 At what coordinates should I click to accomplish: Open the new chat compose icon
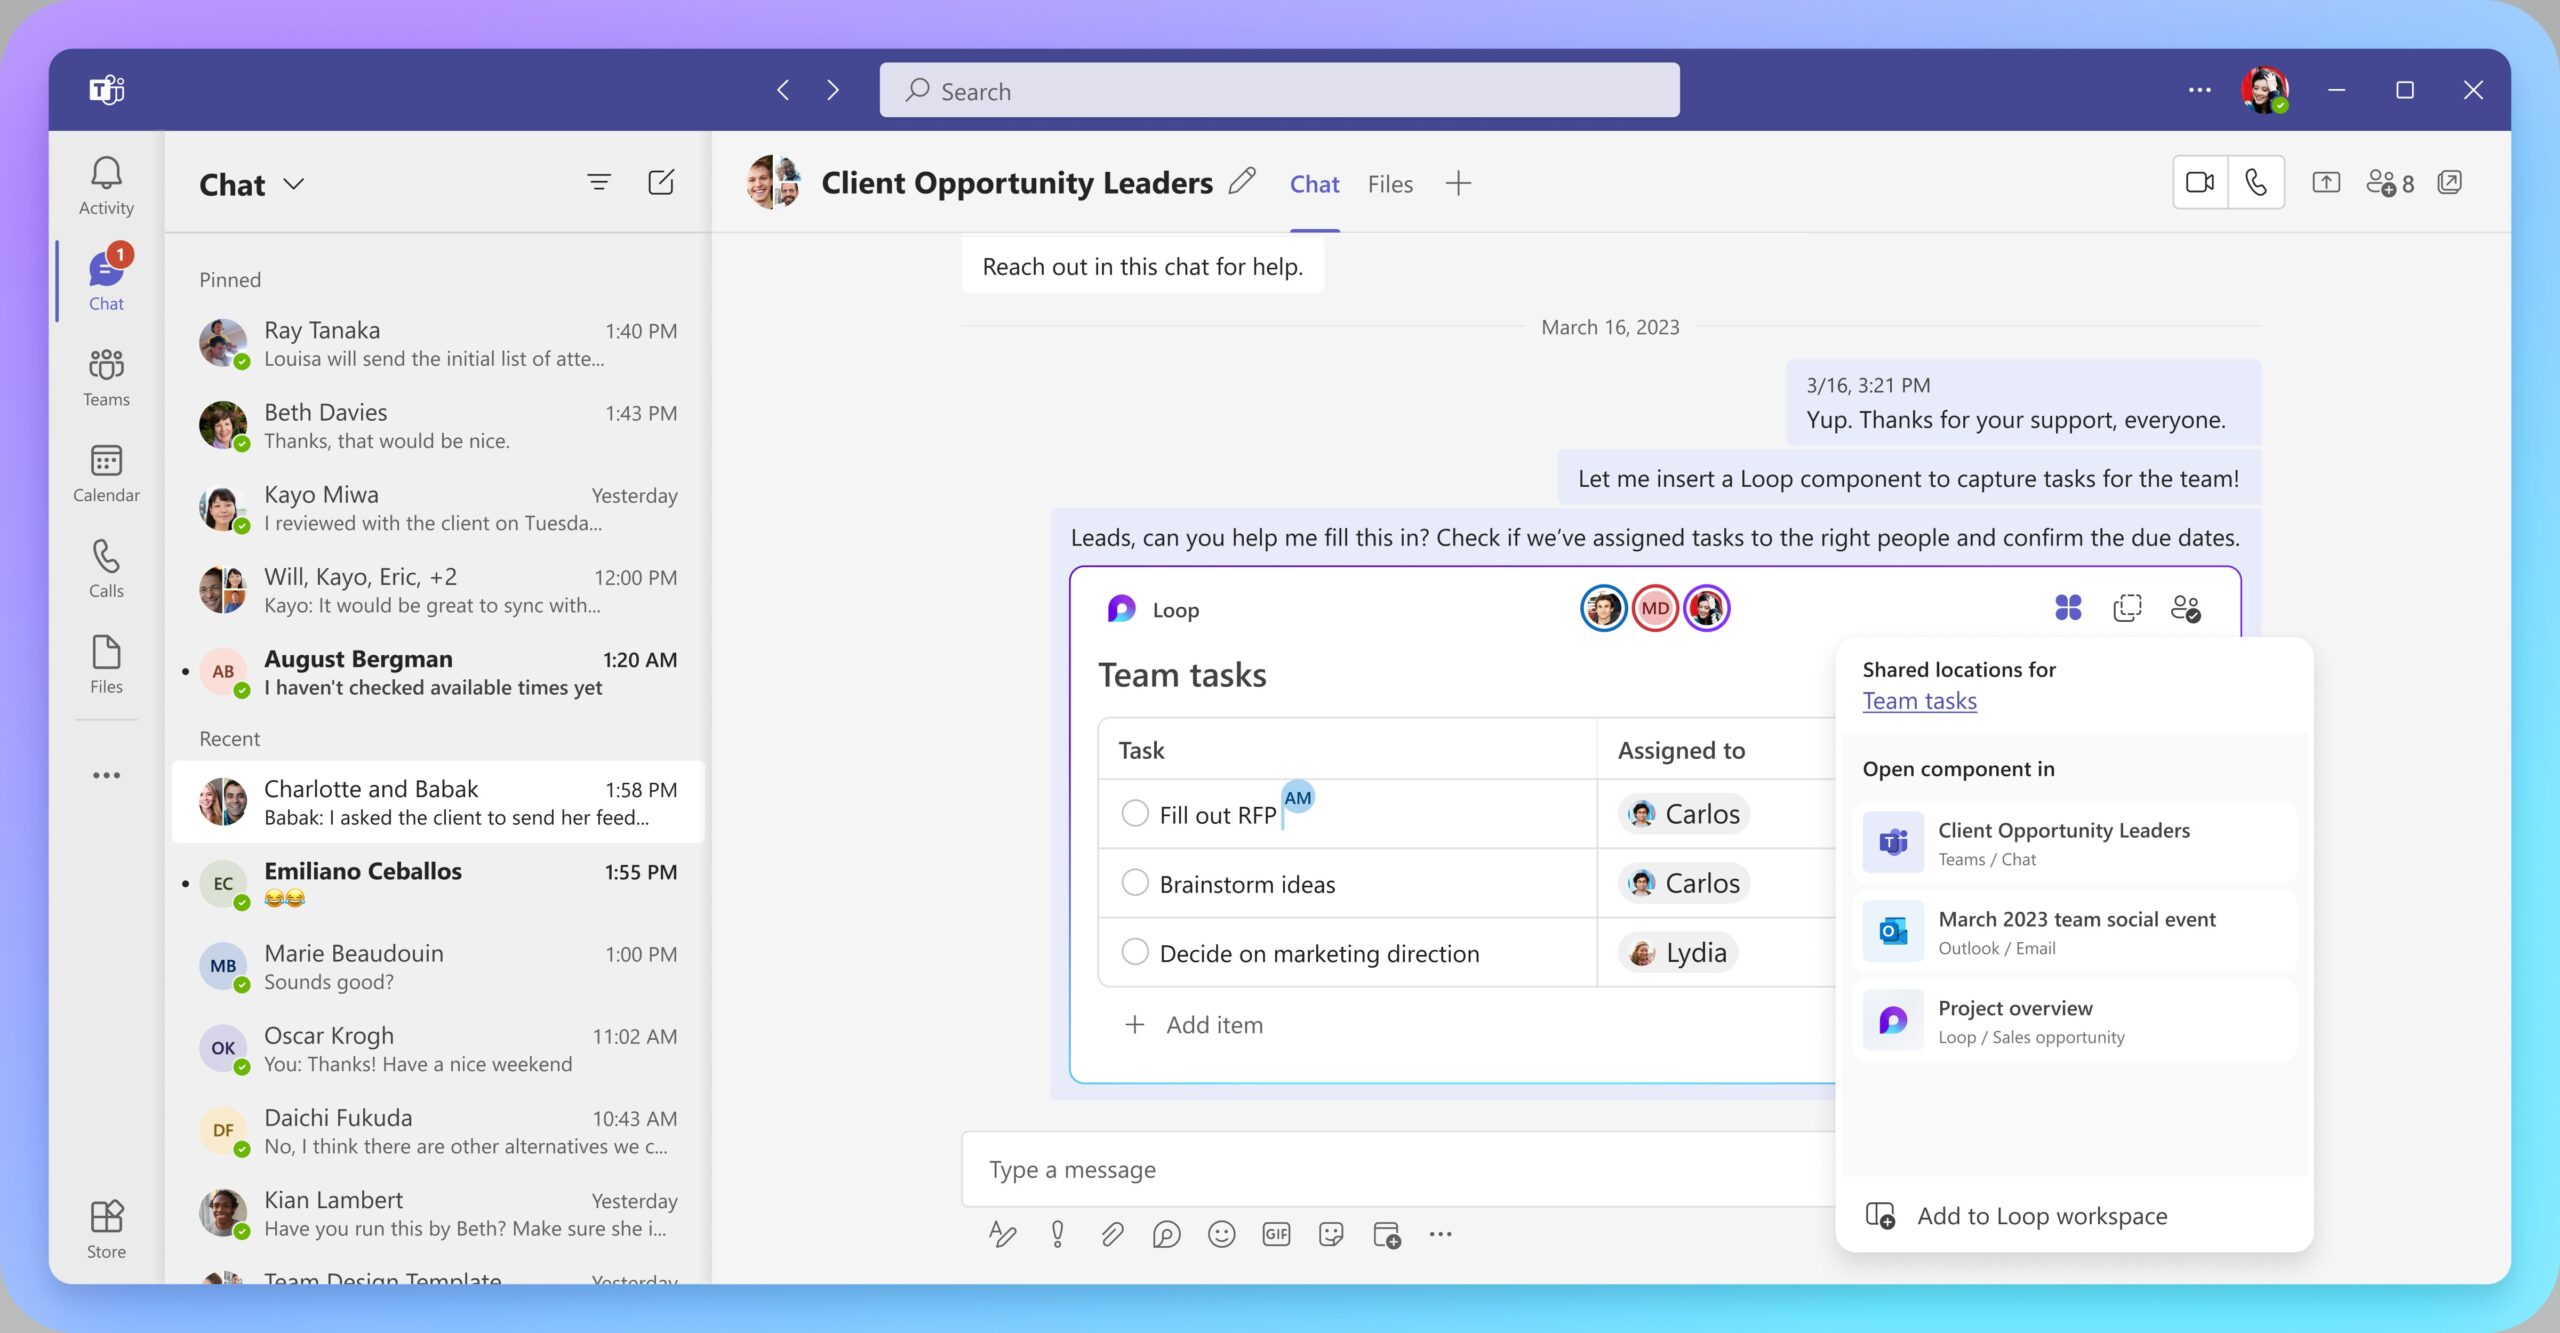point(661,183)
